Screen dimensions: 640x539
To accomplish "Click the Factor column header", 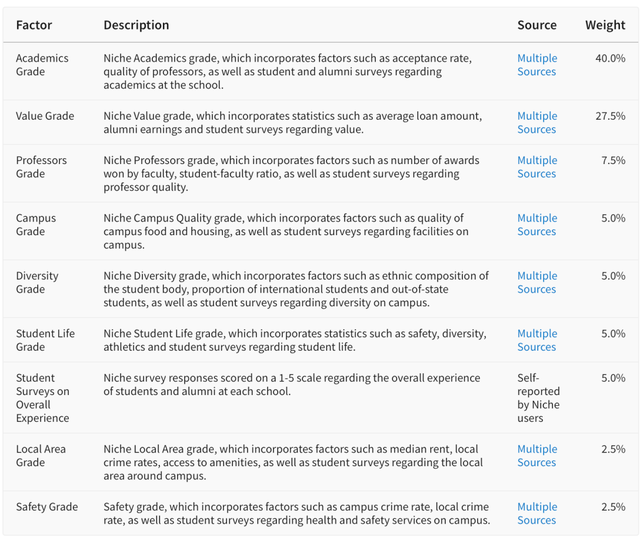I will point(34,25).
